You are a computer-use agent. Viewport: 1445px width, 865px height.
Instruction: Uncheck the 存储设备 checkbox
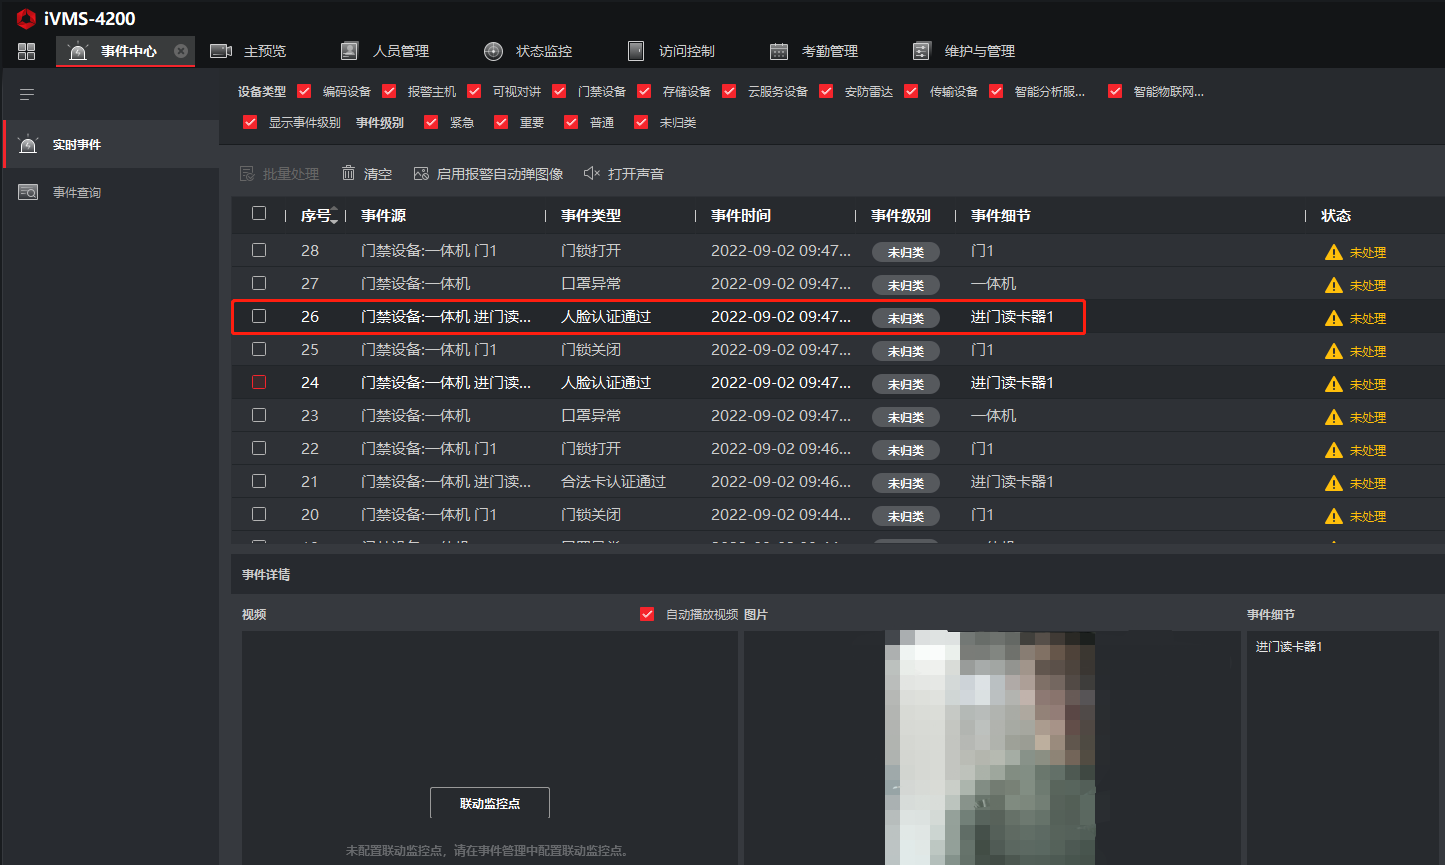tap(645, 91)
